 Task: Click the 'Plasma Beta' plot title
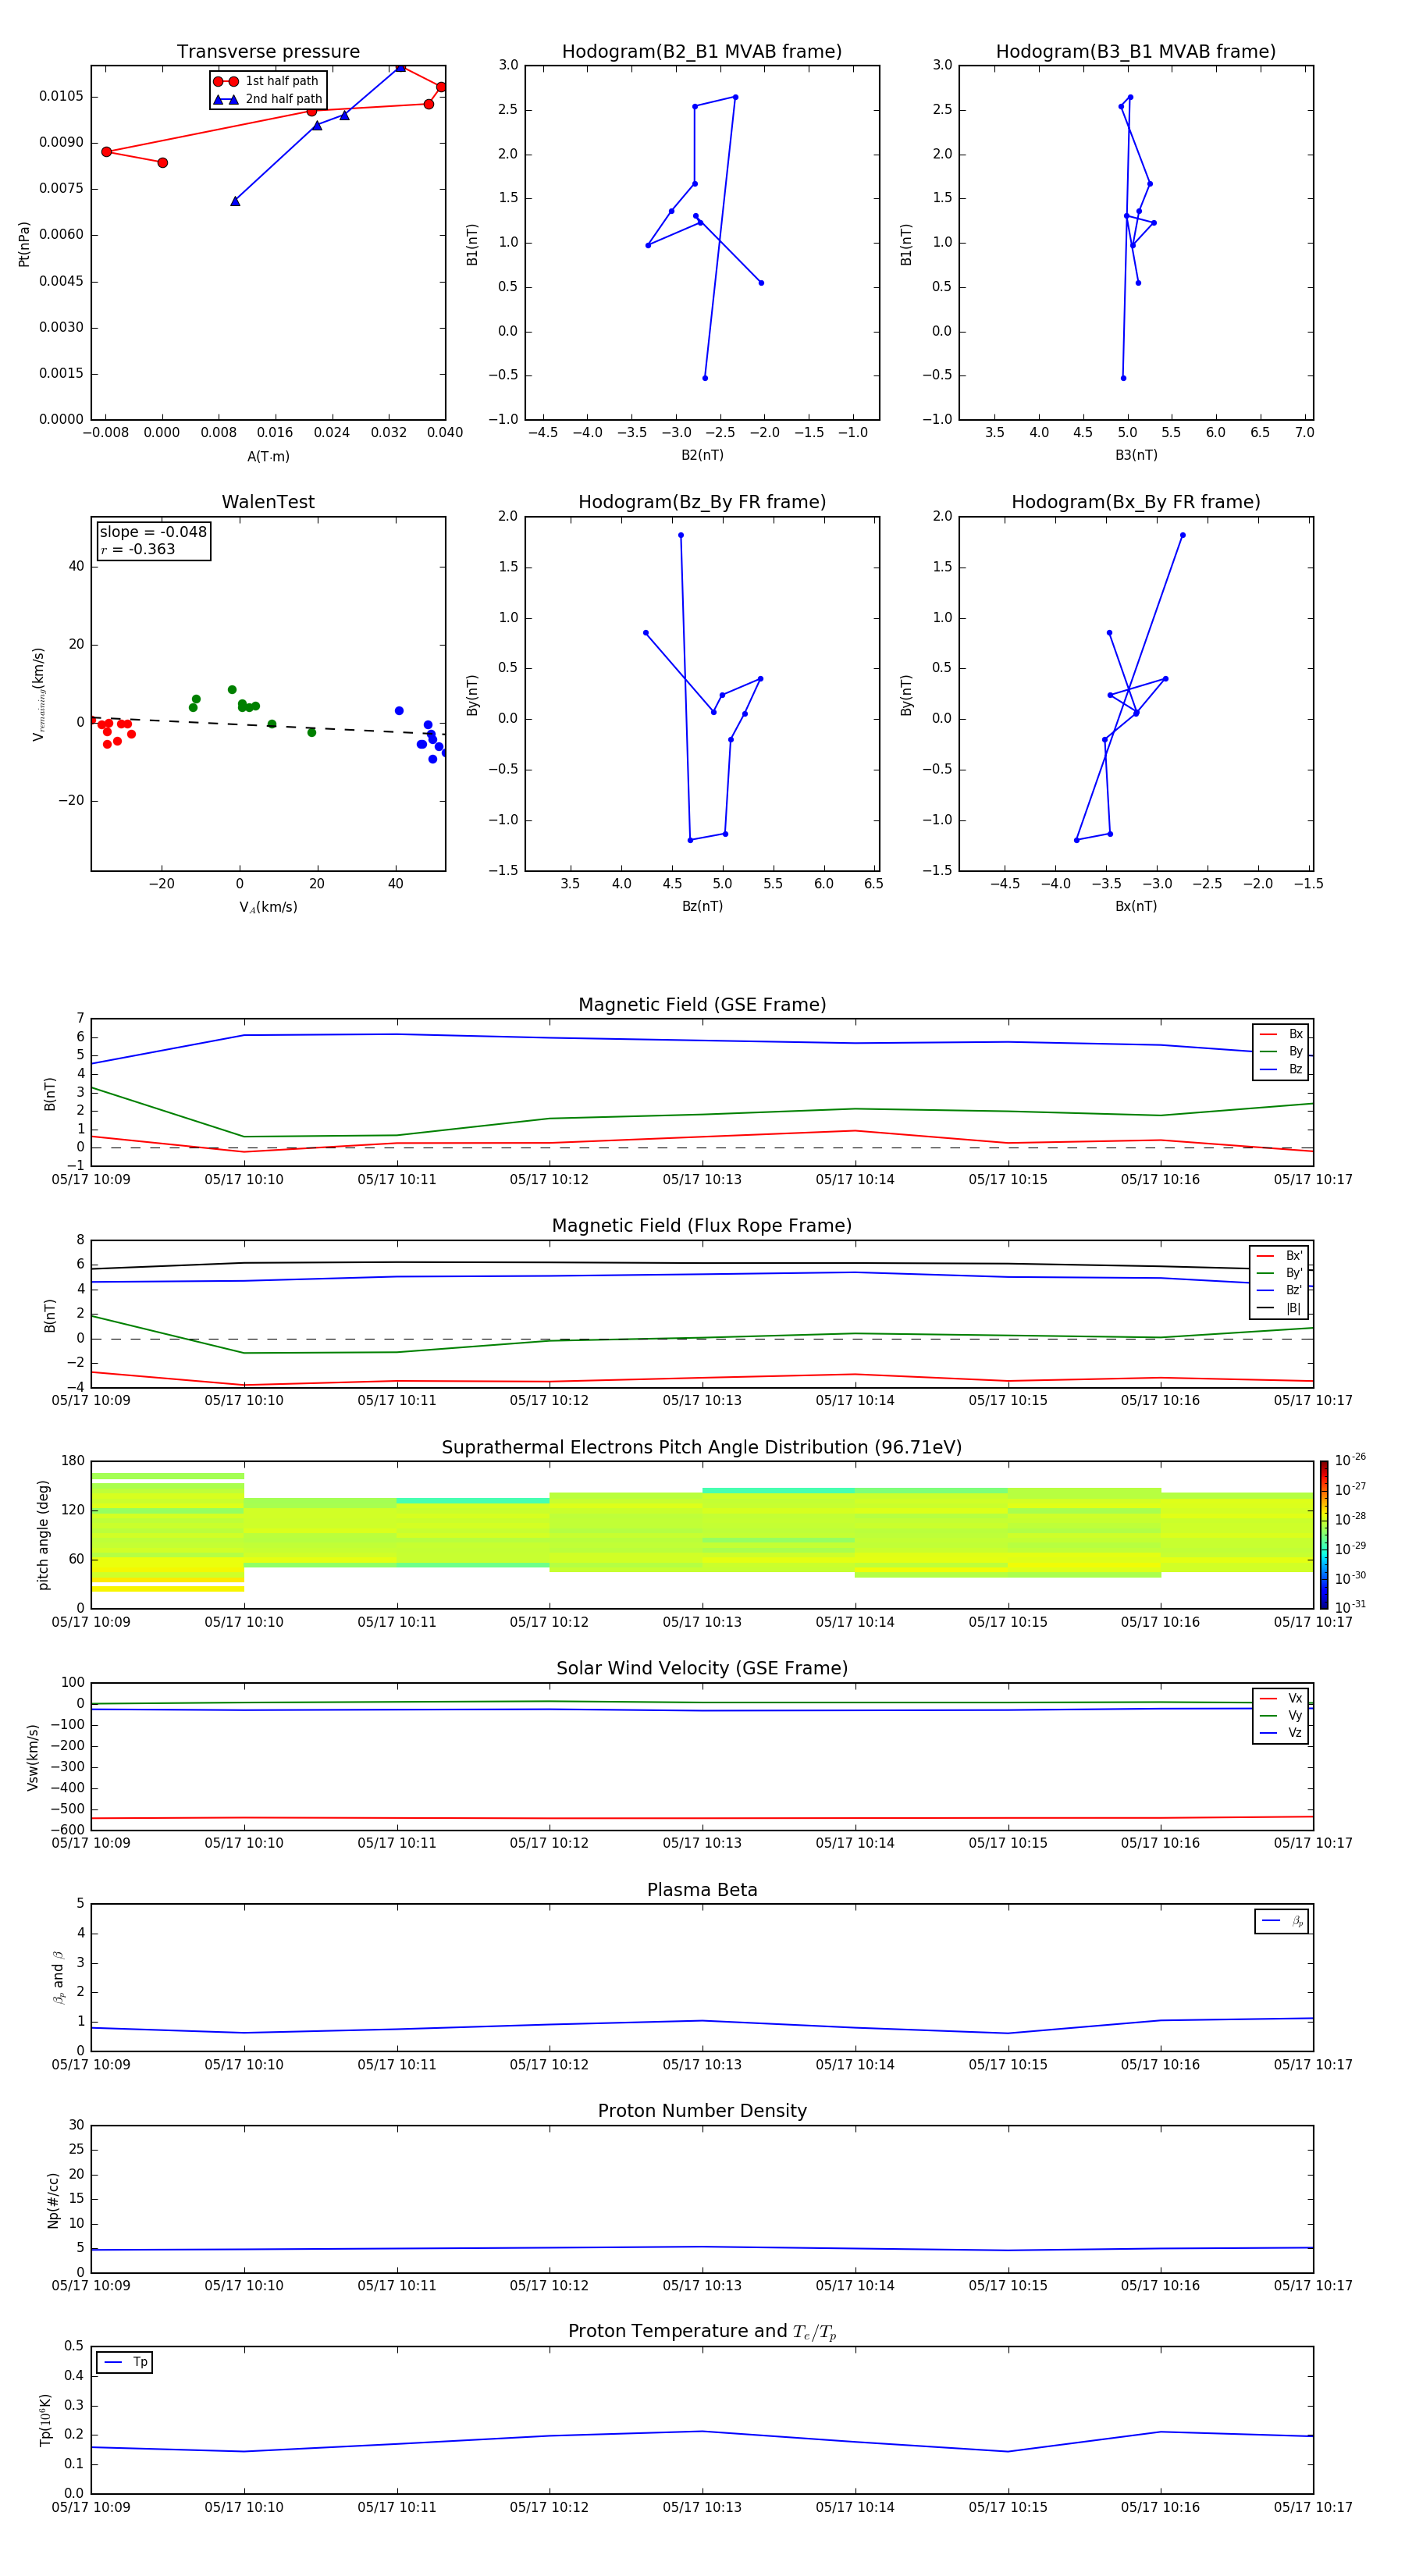[x=701, y=1890]
